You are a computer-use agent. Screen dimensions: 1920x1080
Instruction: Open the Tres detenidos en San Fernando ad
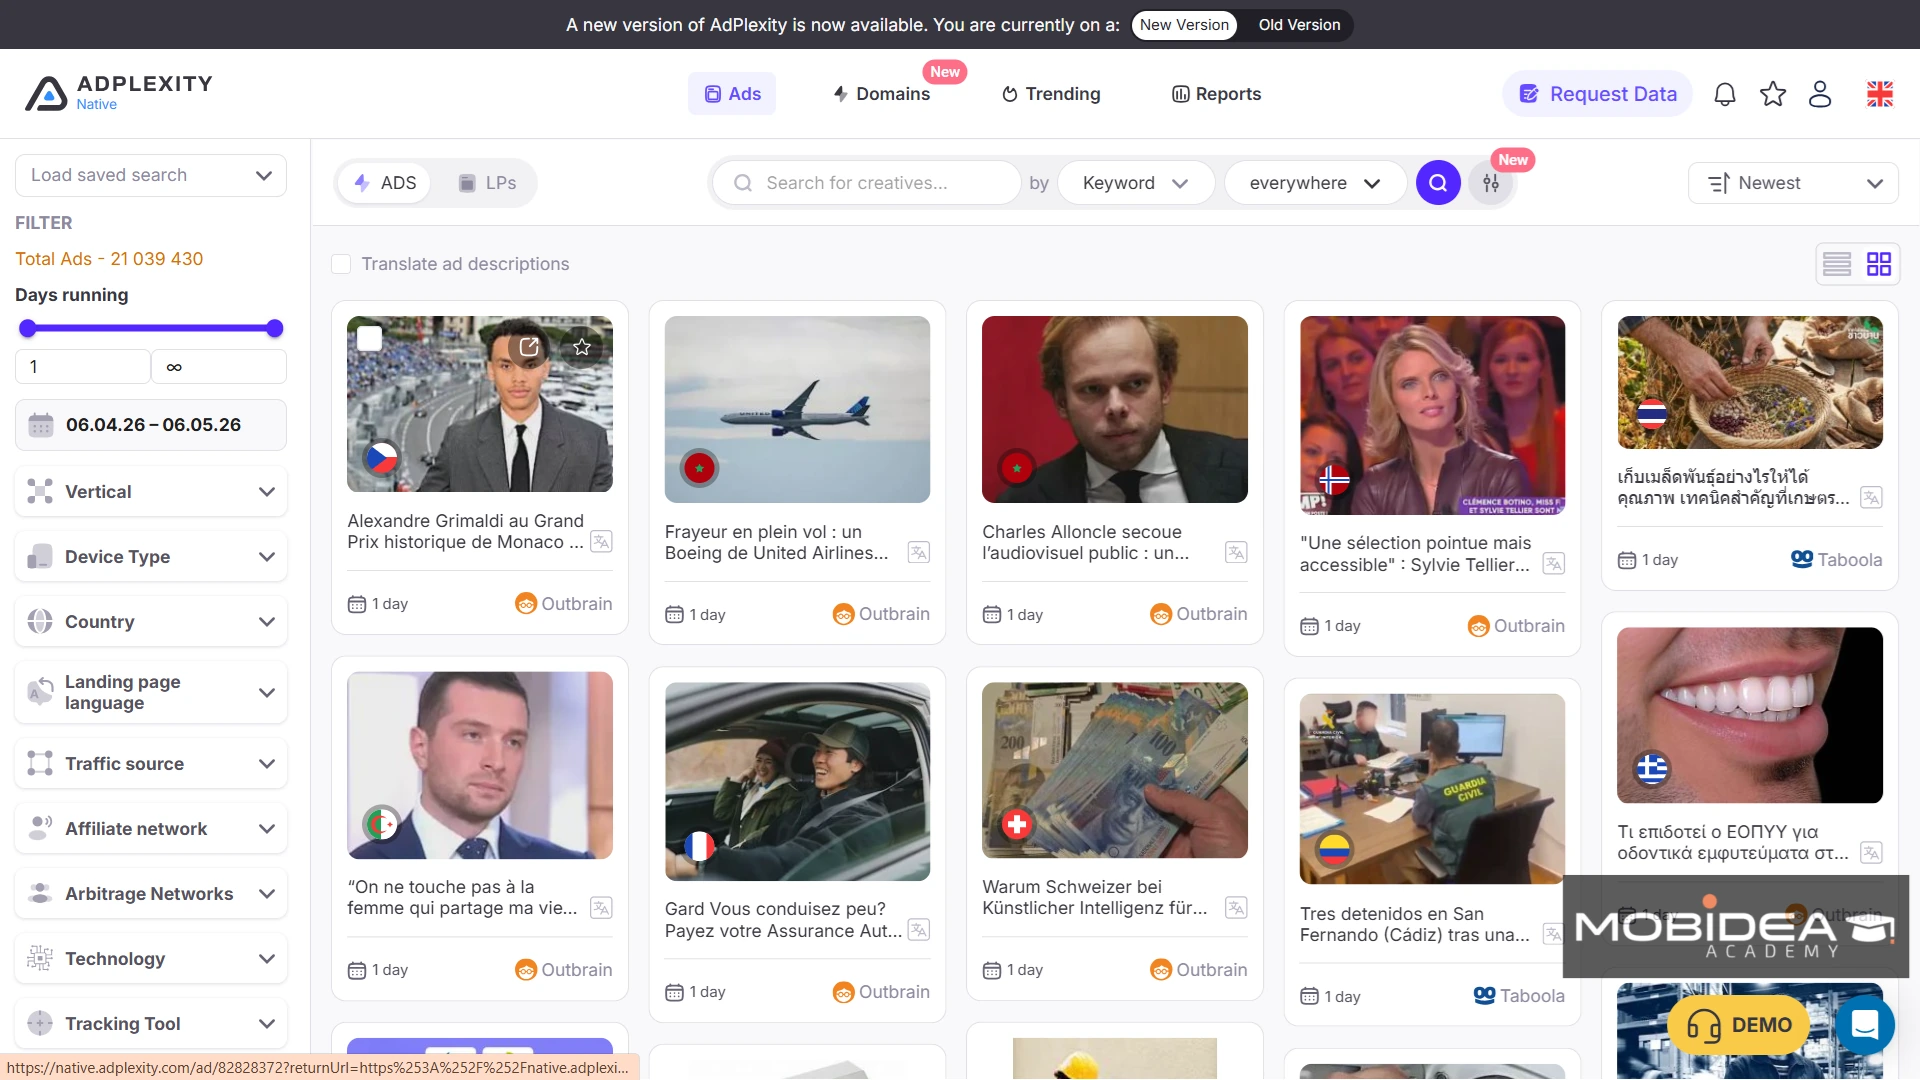tap(1414, 924)
